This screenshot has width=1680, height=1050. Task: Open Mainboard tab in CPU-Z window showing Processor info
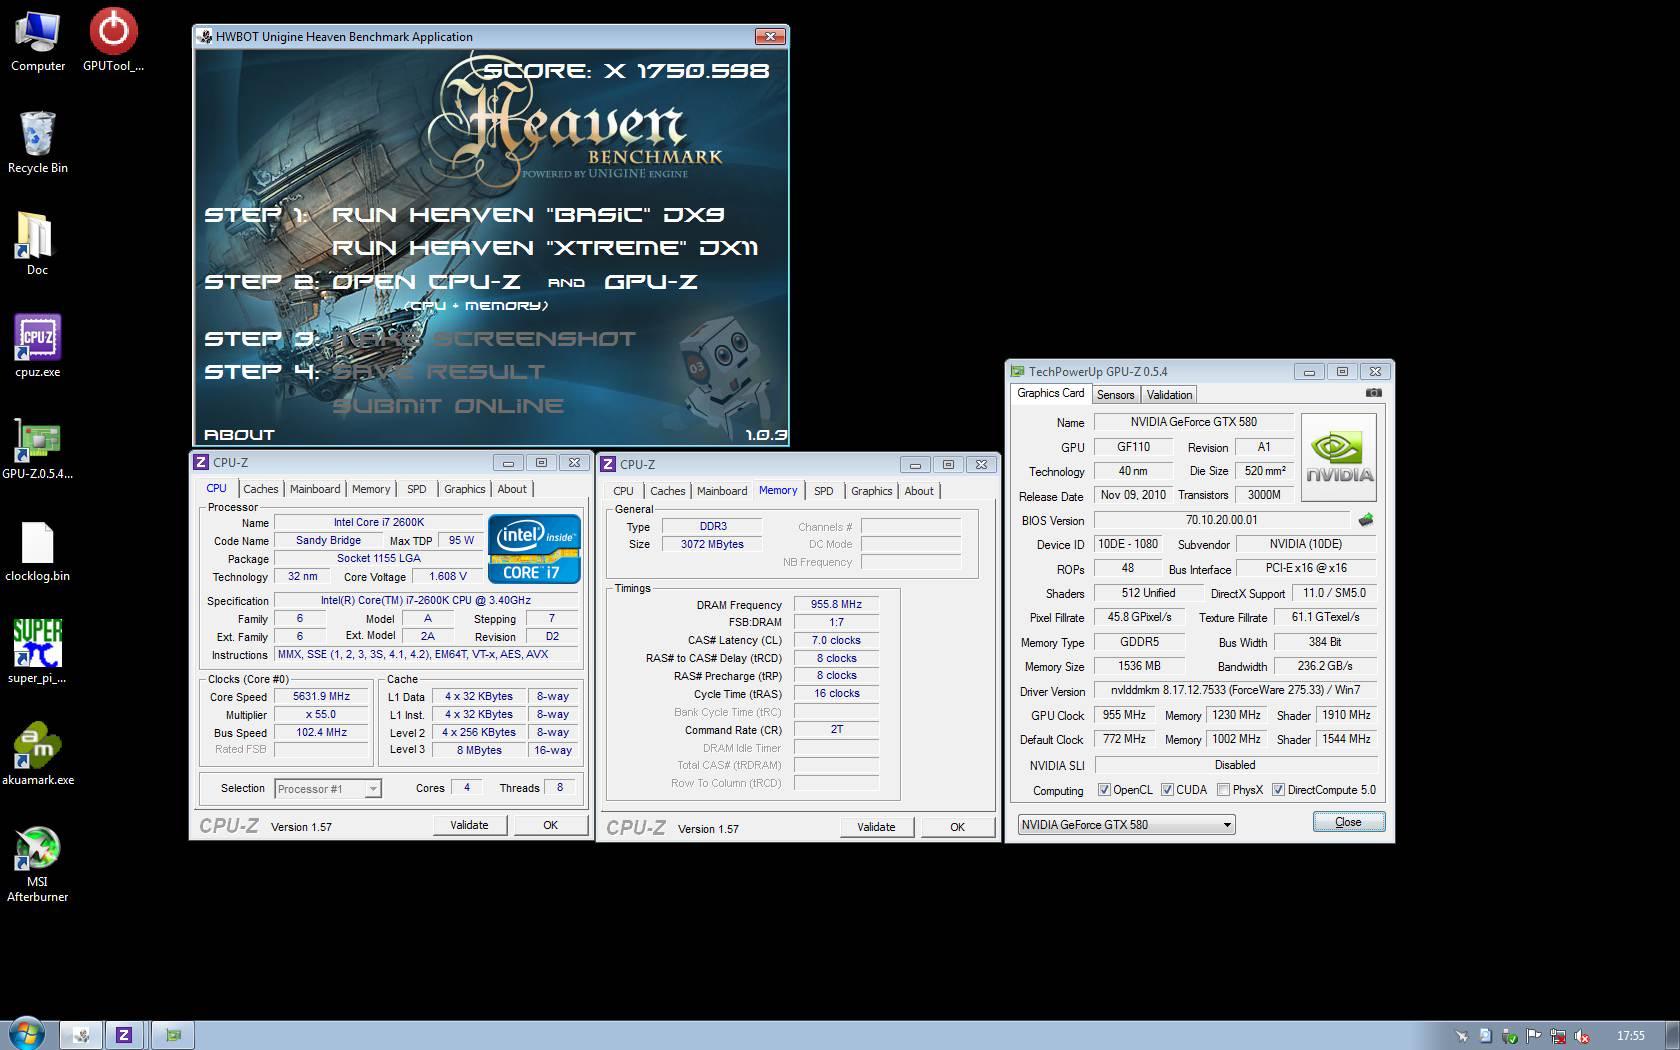coord(315,489)
